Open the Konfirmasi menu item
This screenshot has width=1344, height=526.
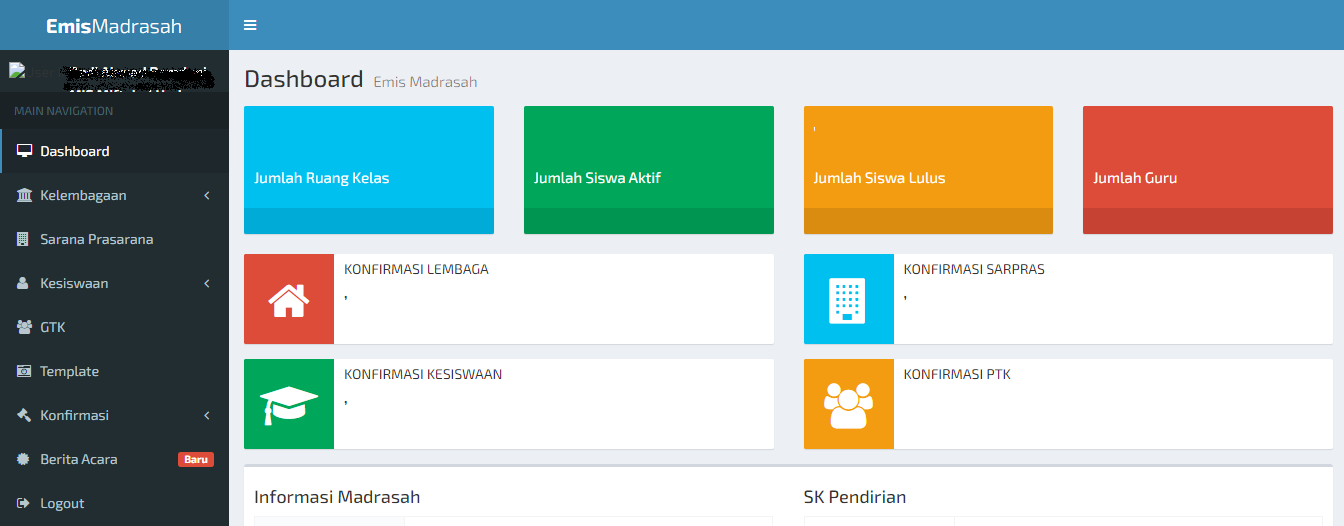click(115, 415)
